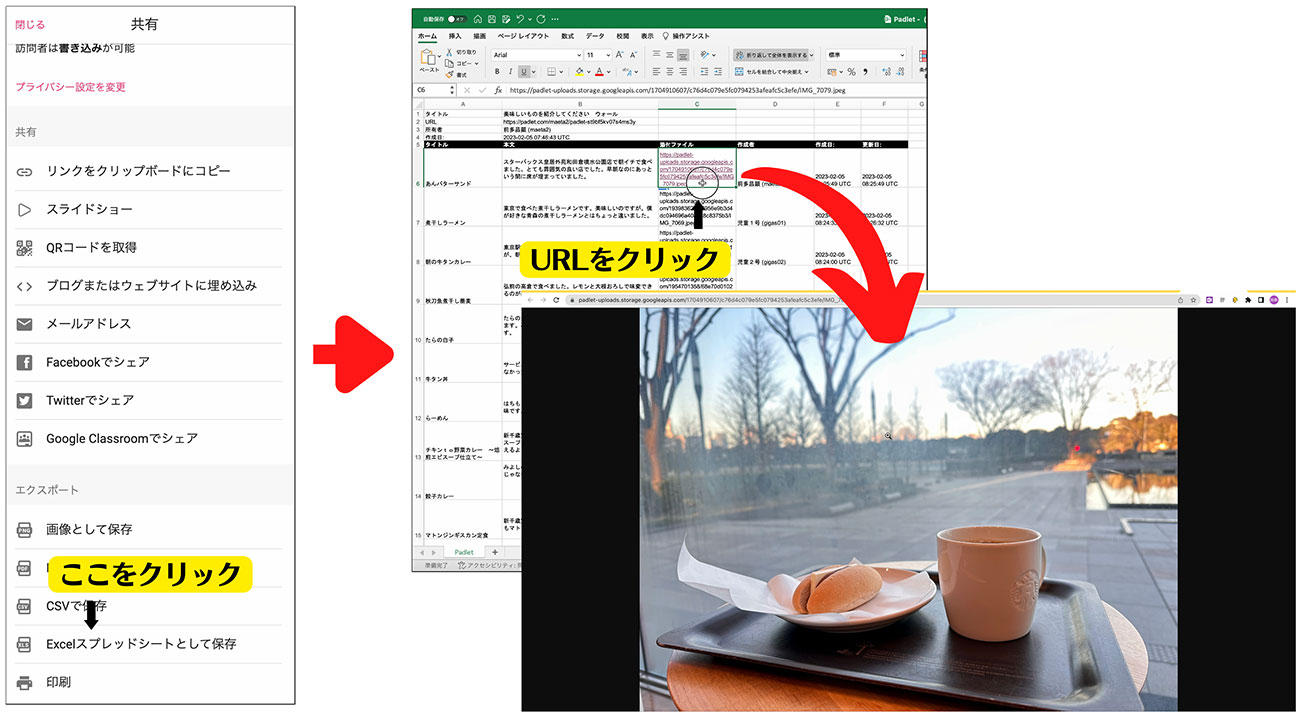Redo the action in Excel title bar
1300x717 pixels.
541,18
